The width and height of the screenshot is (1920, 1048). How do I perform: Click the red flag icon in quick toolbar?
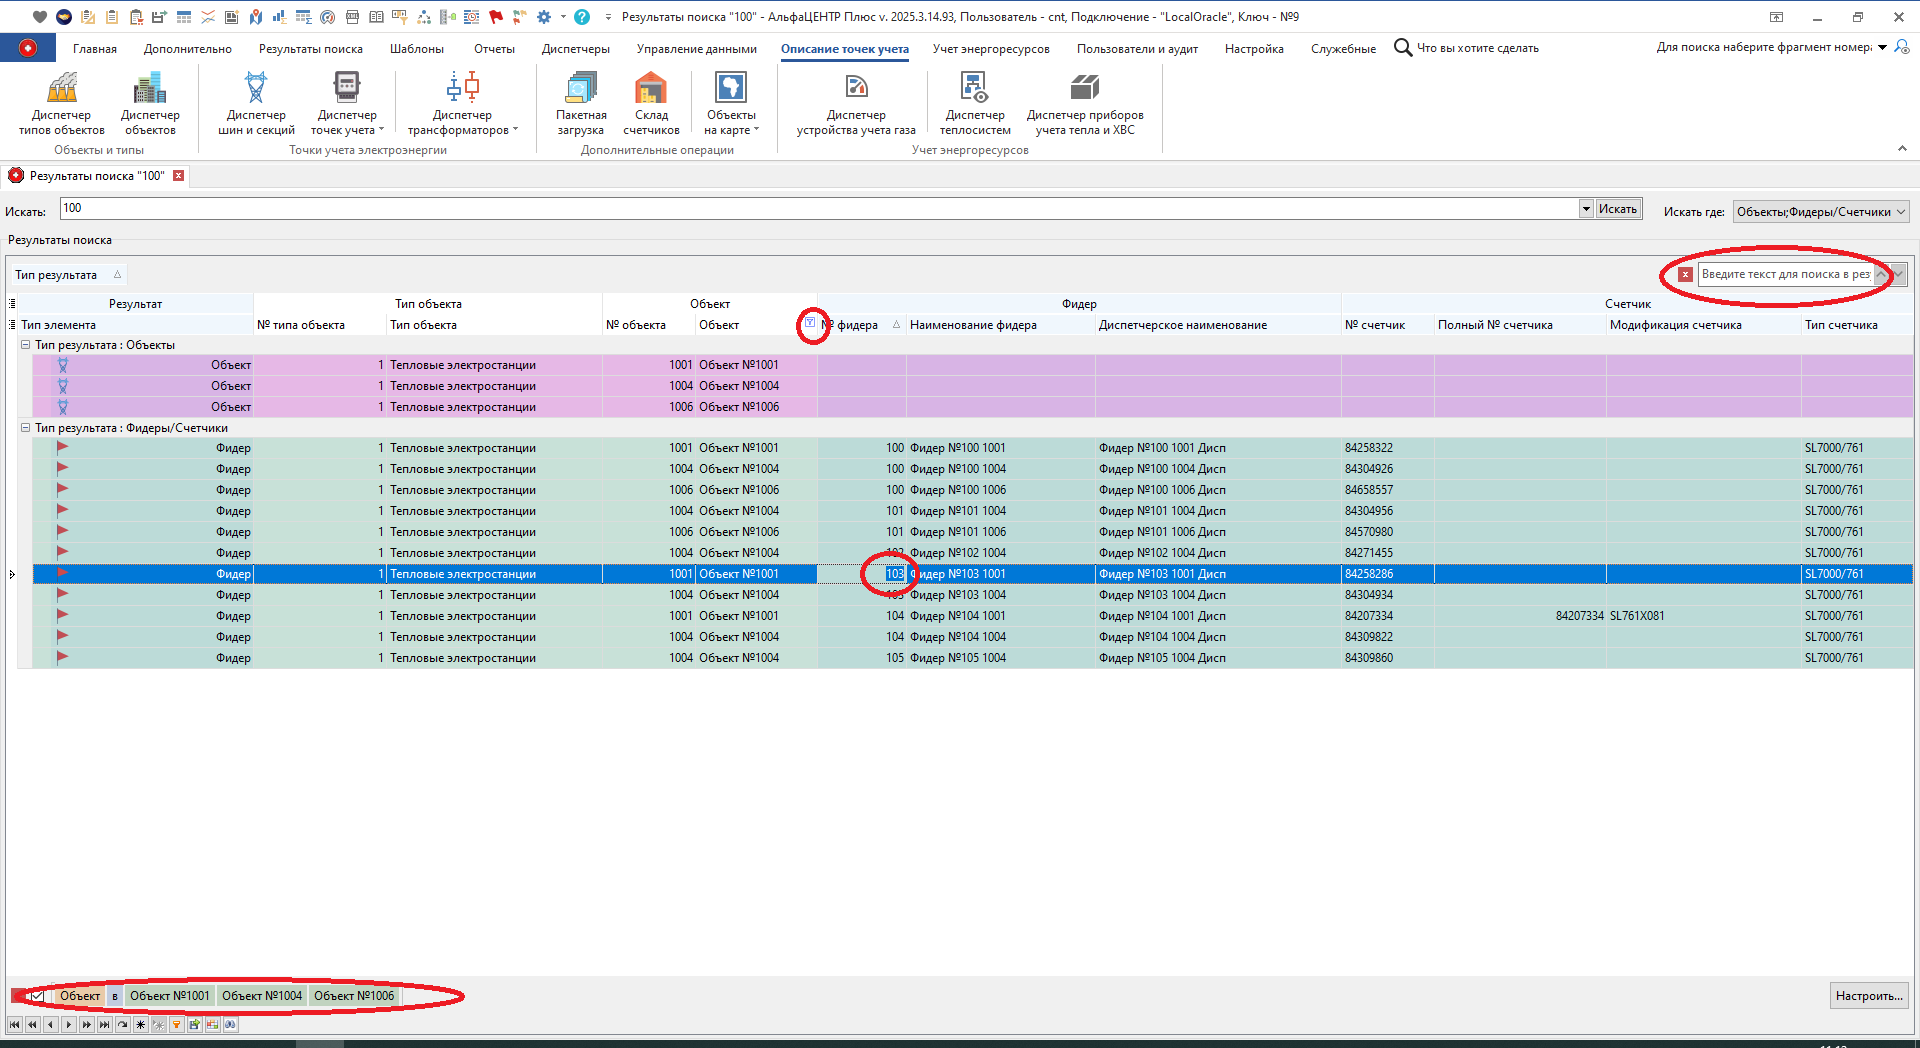pos(496,17)
